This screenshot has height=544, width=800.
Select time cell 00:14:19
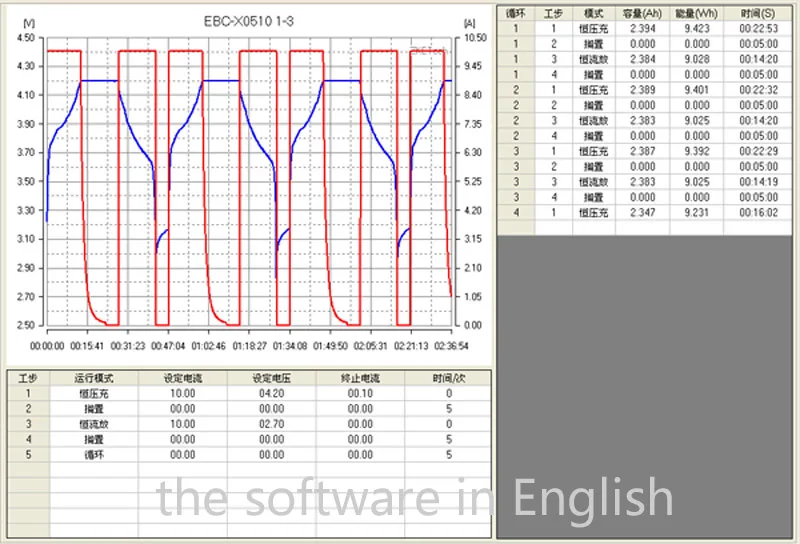(x=758, y=182)
